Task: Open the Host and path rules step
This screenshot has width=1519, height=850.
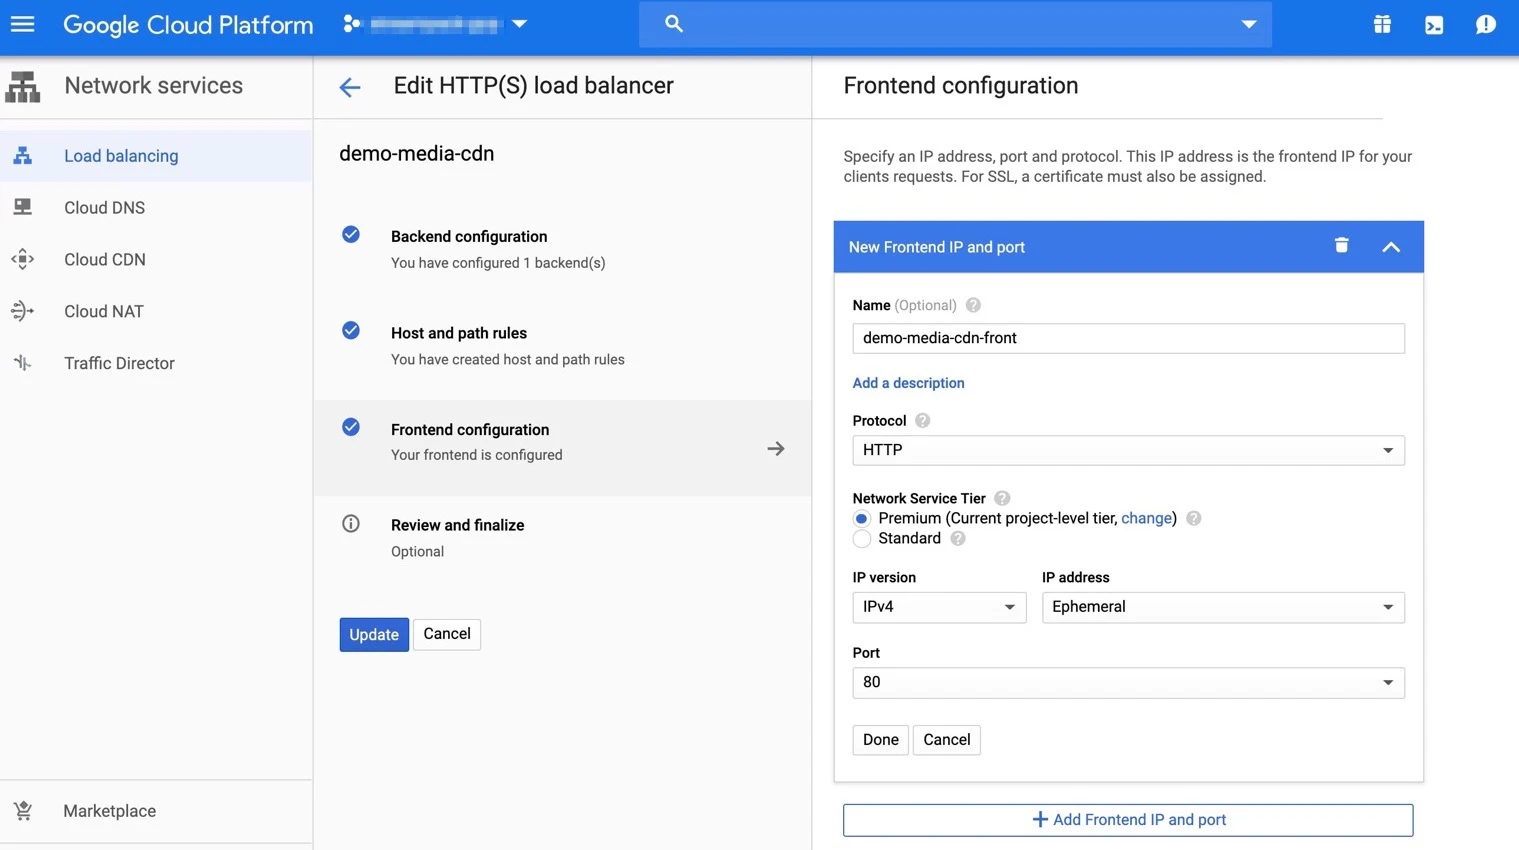Action: [562, 346]
